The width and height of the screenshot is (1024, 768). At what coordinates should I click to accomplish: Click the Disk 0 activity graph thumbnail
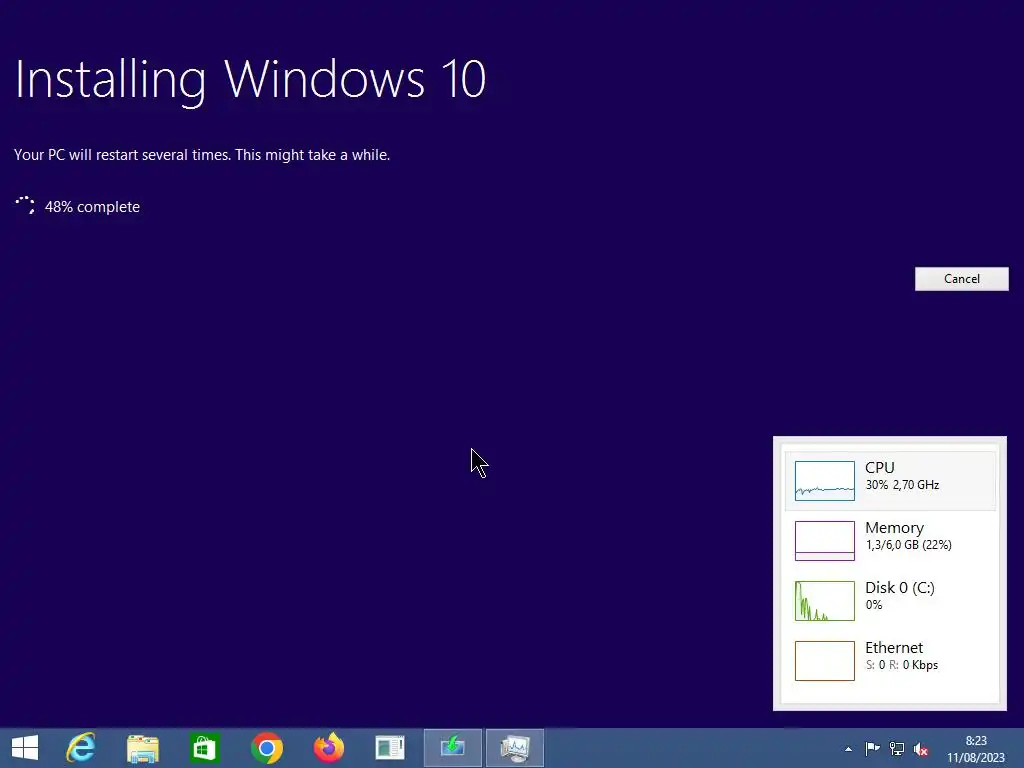pos(824,601)
